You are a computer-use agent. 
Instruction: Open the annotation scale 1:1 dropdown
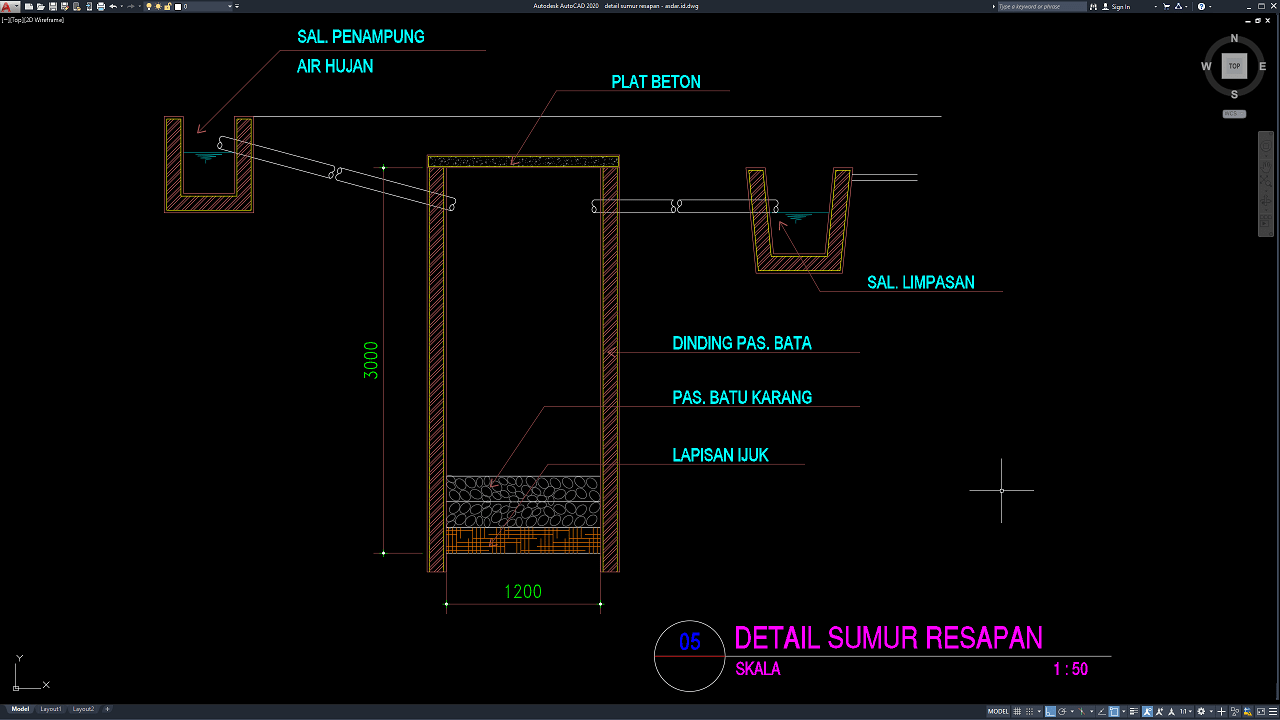[x=1185, y=711]
